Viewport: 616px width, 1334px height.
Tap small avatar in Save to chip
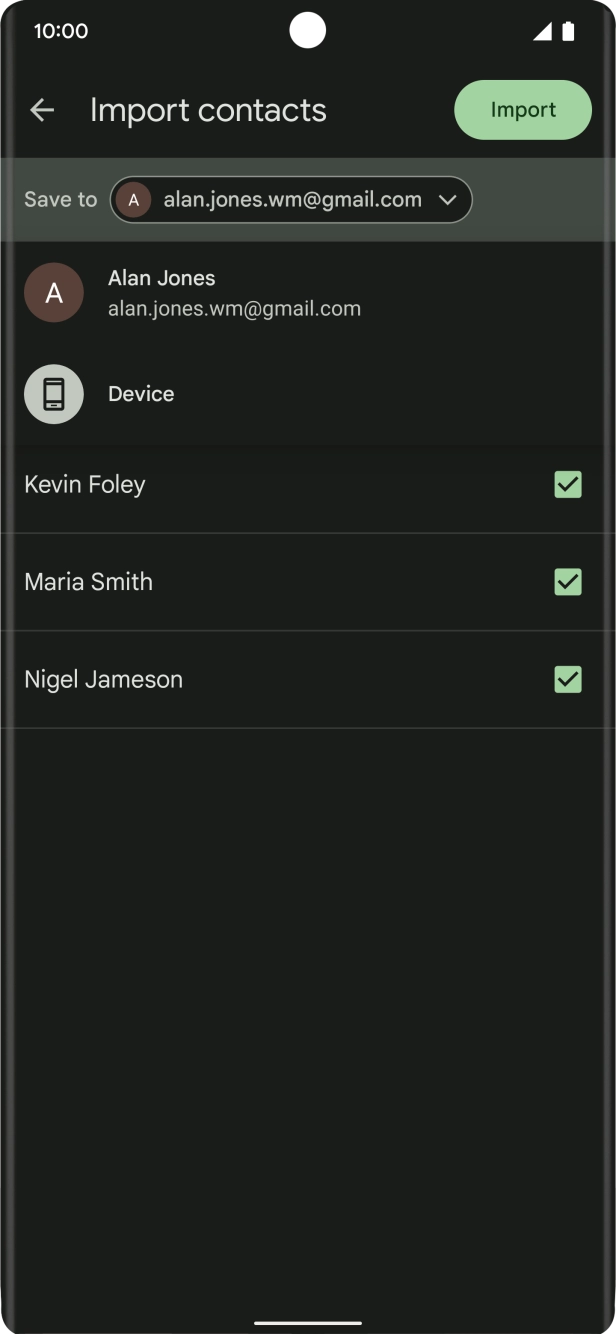[x=133, y=200]
